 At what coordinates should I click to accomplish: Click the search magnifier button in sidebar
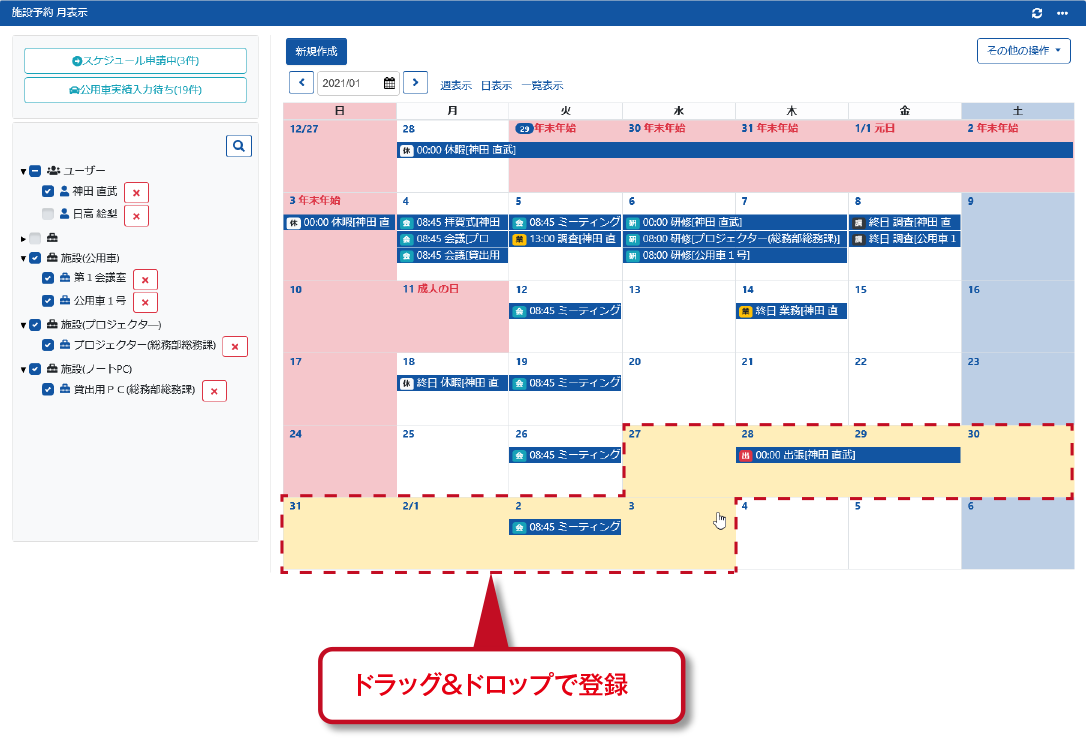point(238,146)
